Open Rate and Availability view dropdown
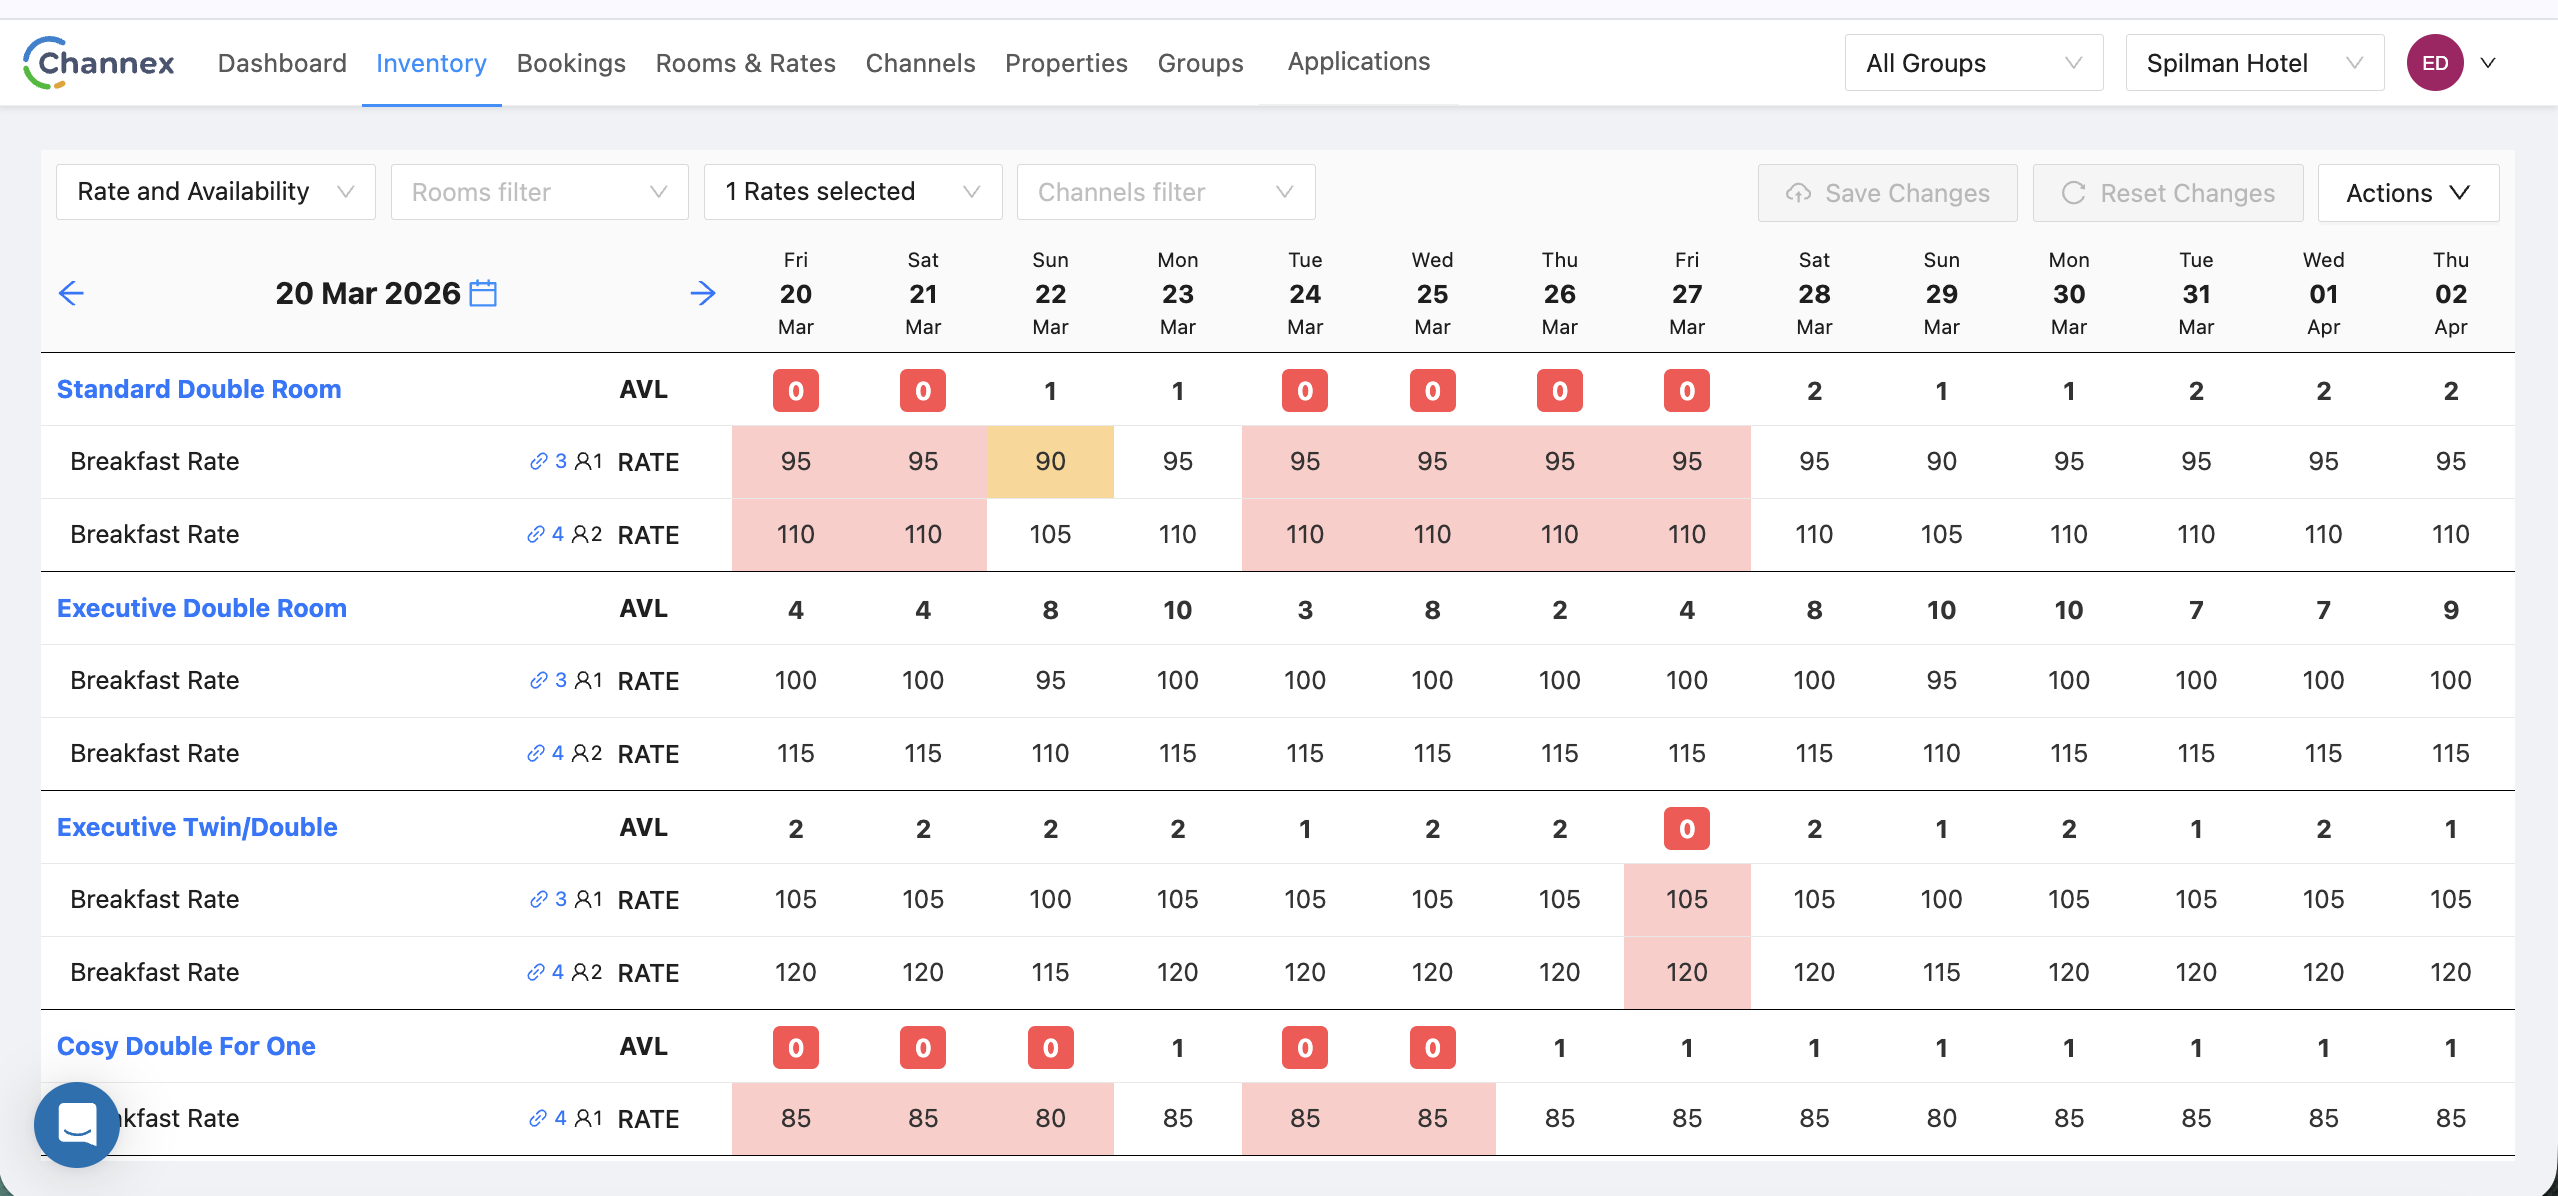 (x=216, y=192)
